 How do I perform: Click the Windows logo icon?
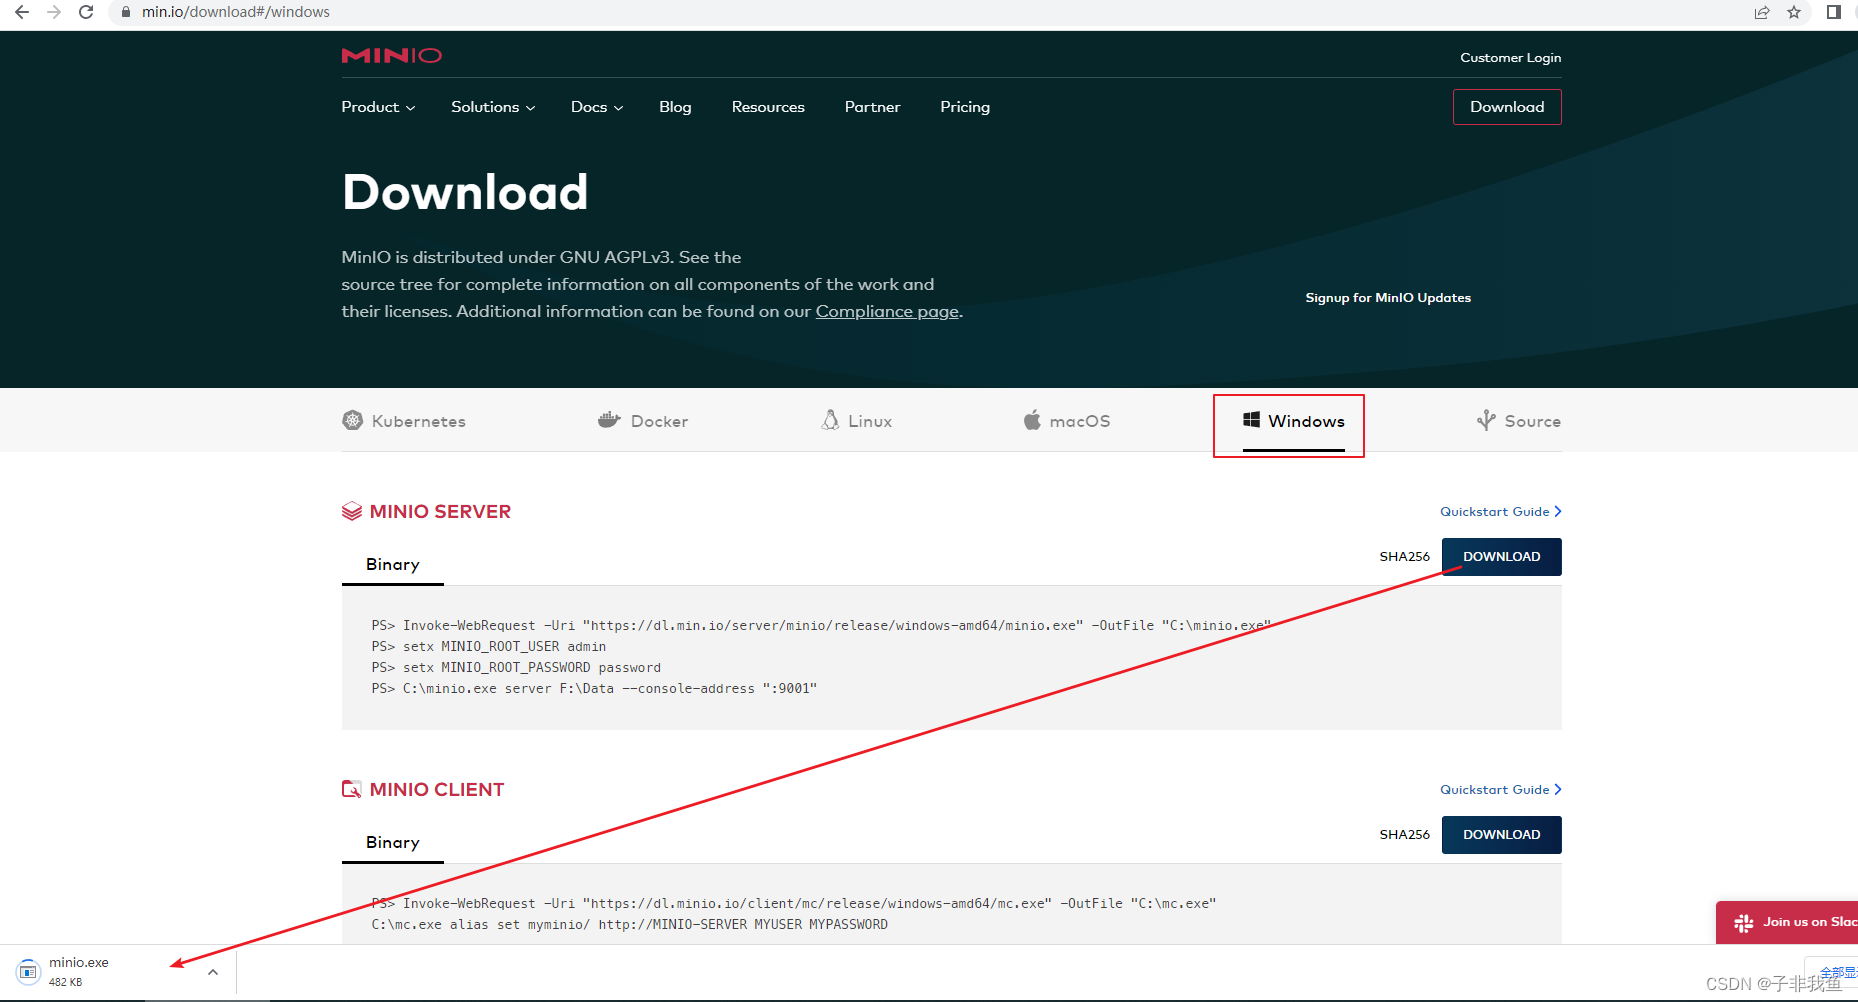click(x=1251, y=420)
